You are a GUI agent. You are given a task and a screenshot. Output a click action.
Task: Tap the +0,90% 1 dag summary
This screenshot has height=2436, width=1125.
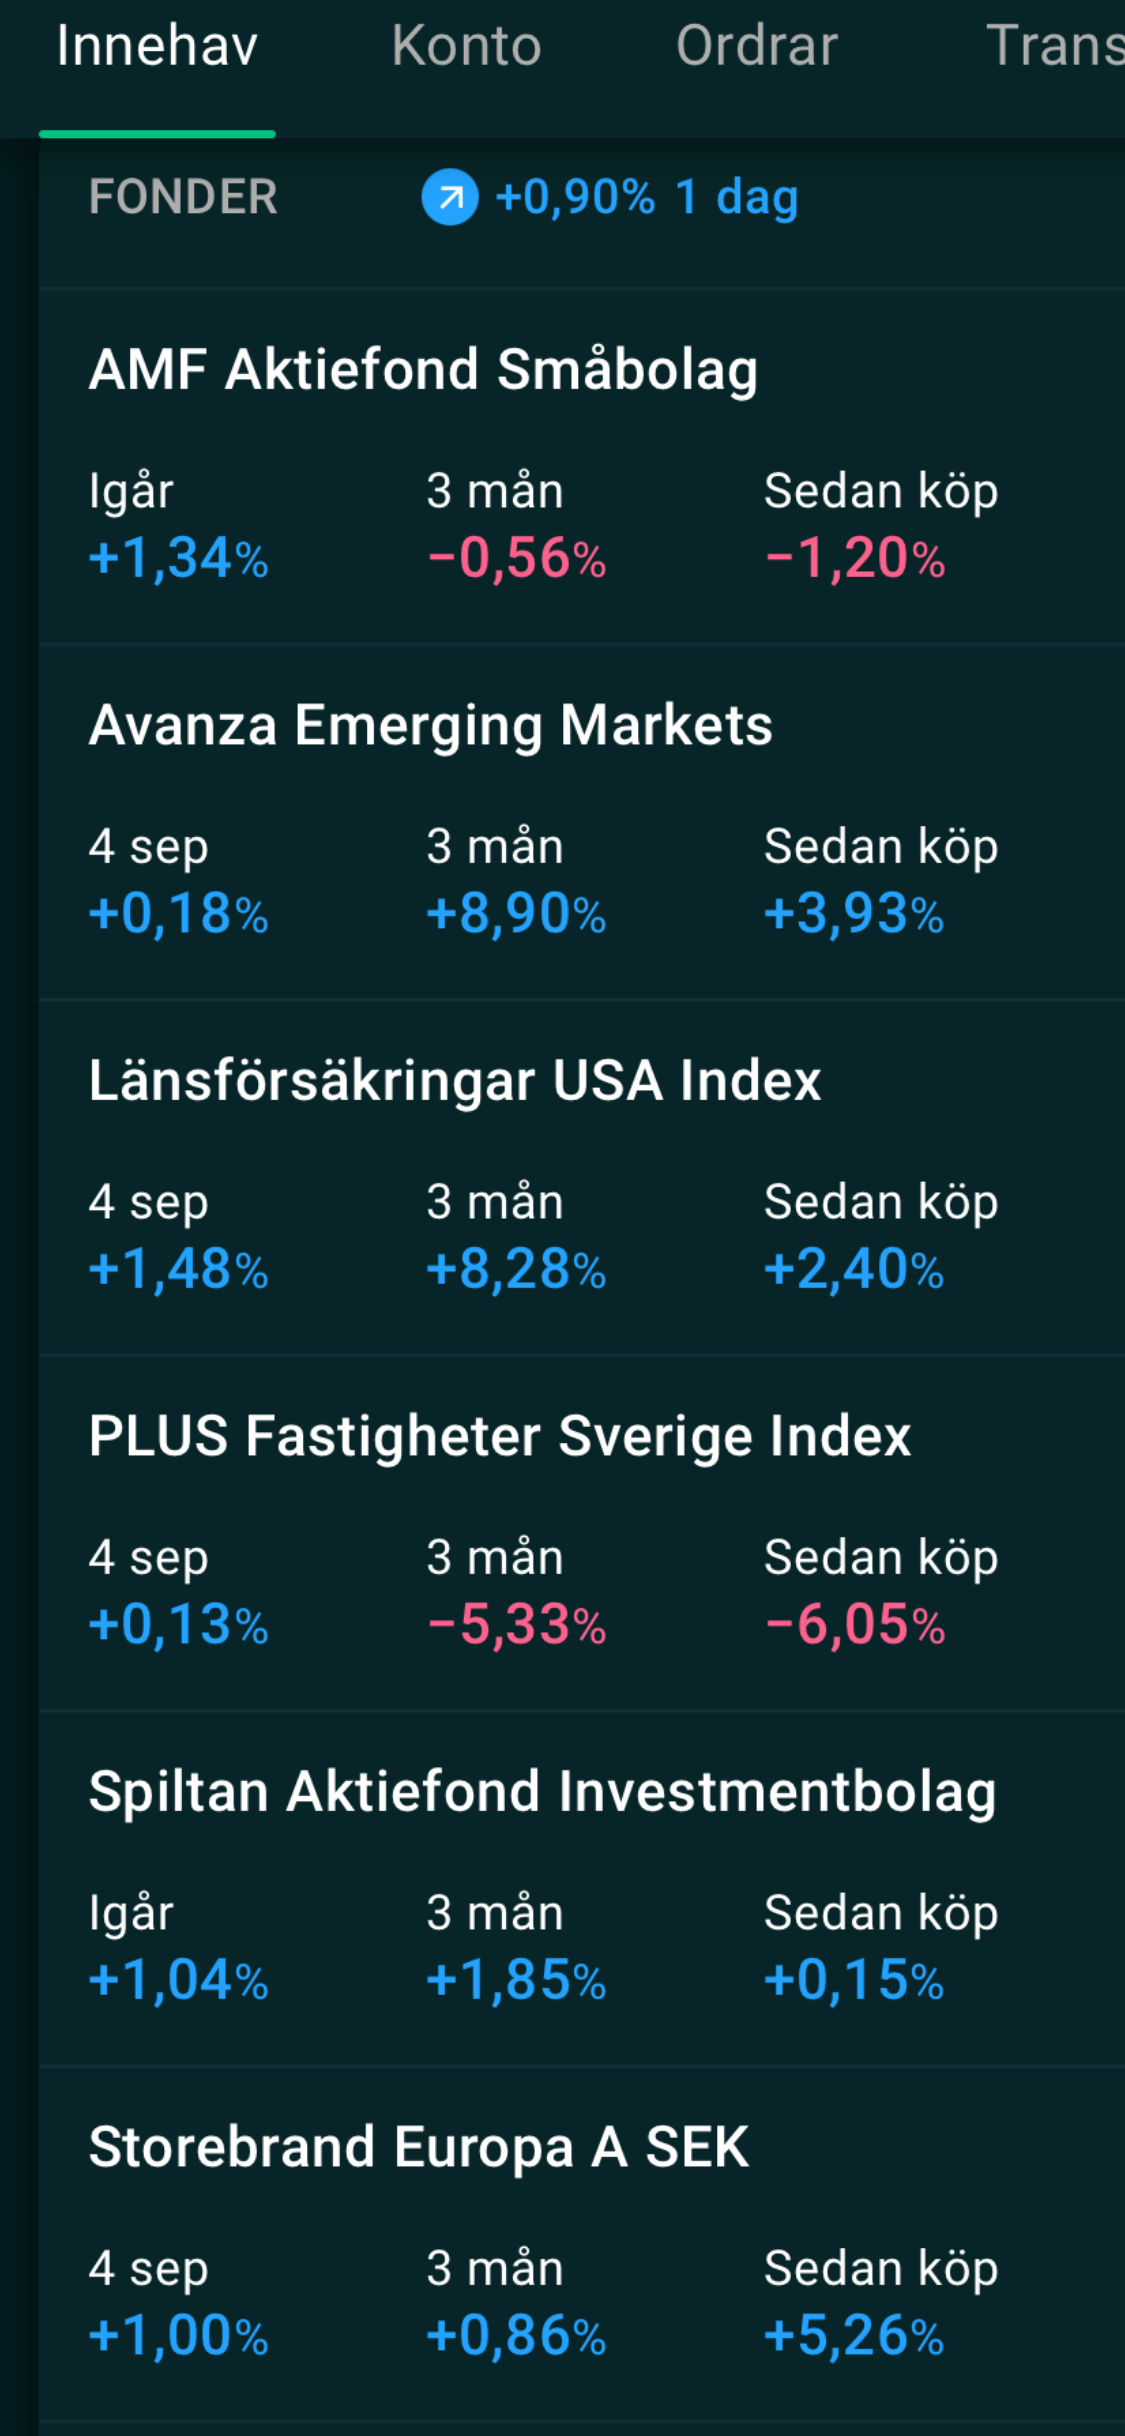pos(646,197)
